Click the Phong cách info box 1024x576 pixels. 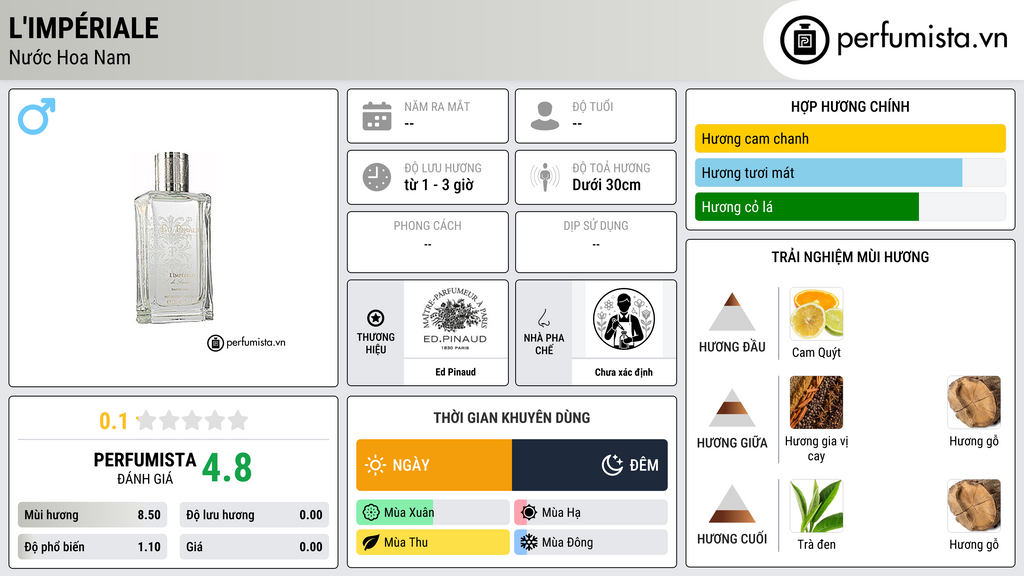428,242
